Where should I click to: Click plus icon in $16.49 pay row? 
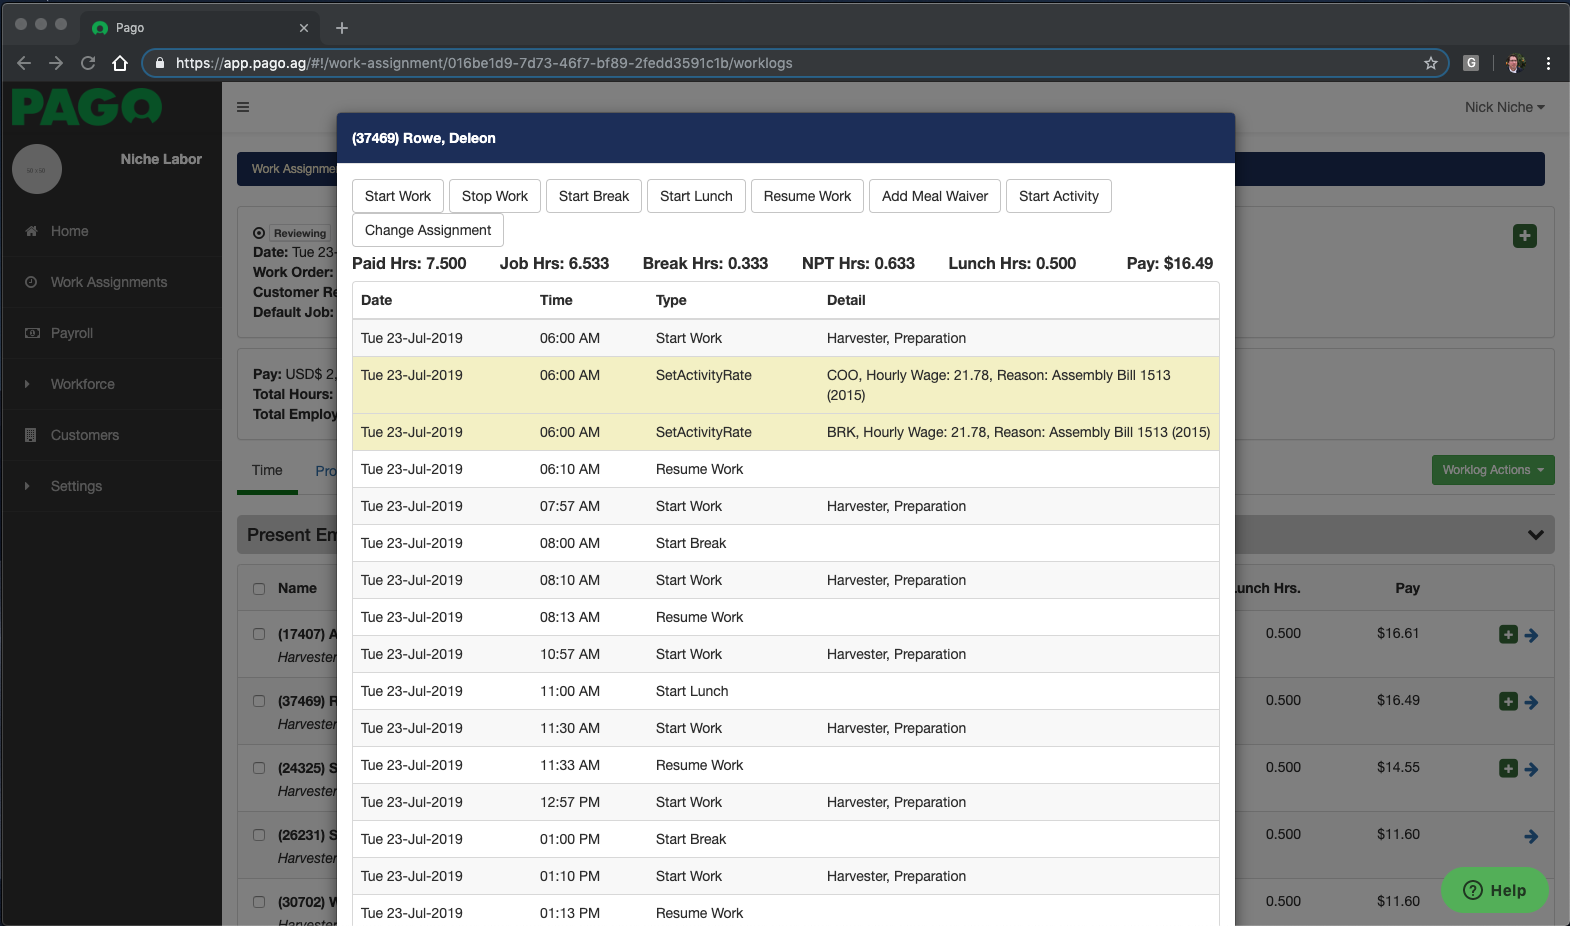coord(1509,701)
